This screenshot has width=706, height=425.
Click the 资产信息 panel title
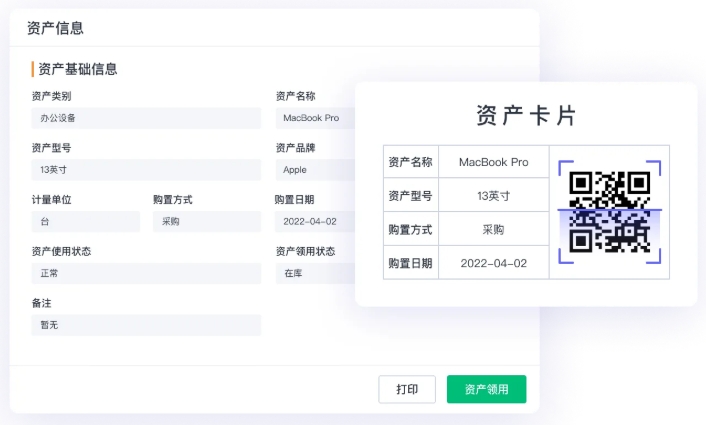pyautogui.click(x=55, y=28)
